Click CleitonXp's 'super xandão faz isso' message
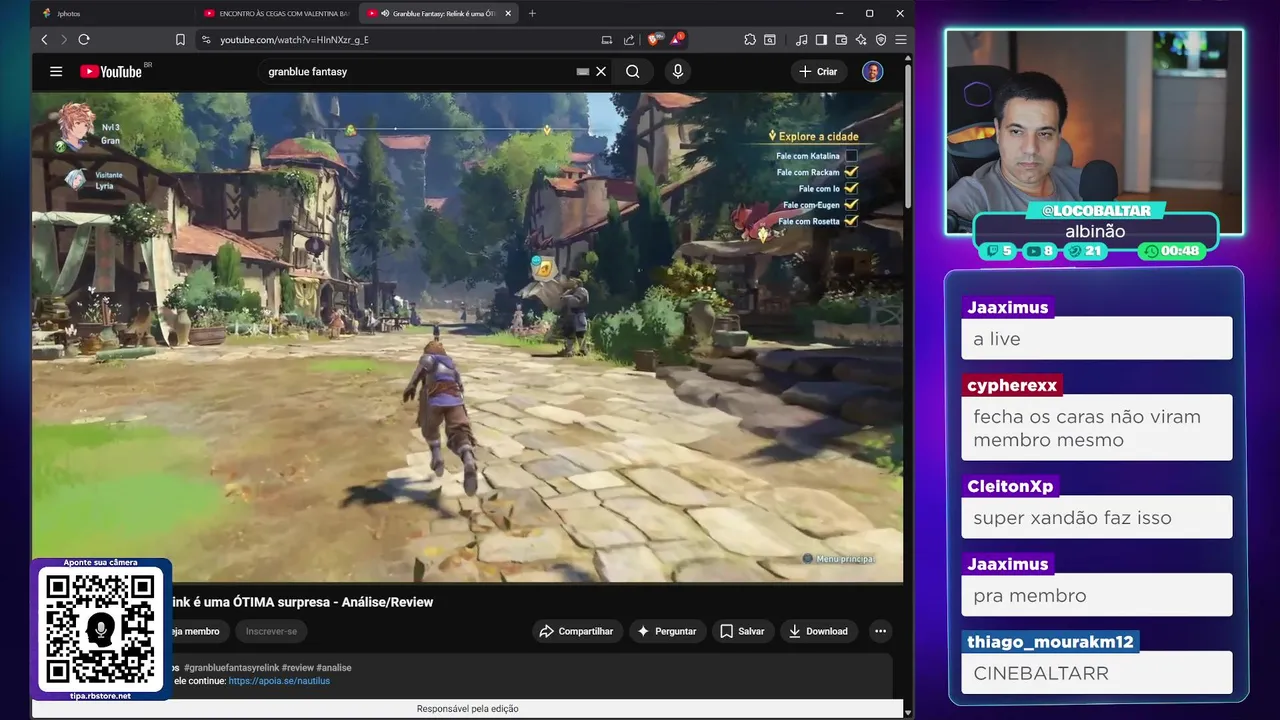This screenshot has height=720, width=1280. tap(1097, 517)
